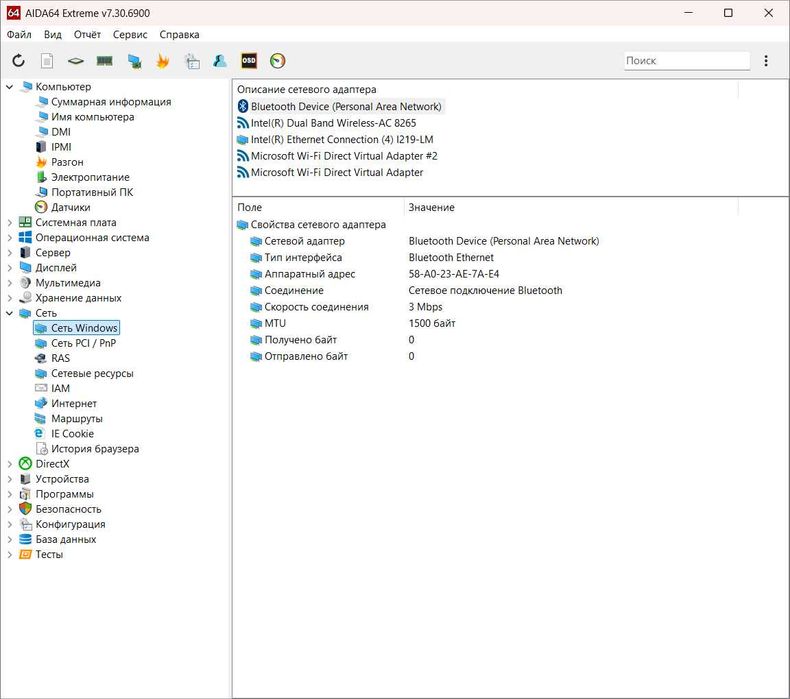
Task: Open the Вид menu
Action: [52, 35]
